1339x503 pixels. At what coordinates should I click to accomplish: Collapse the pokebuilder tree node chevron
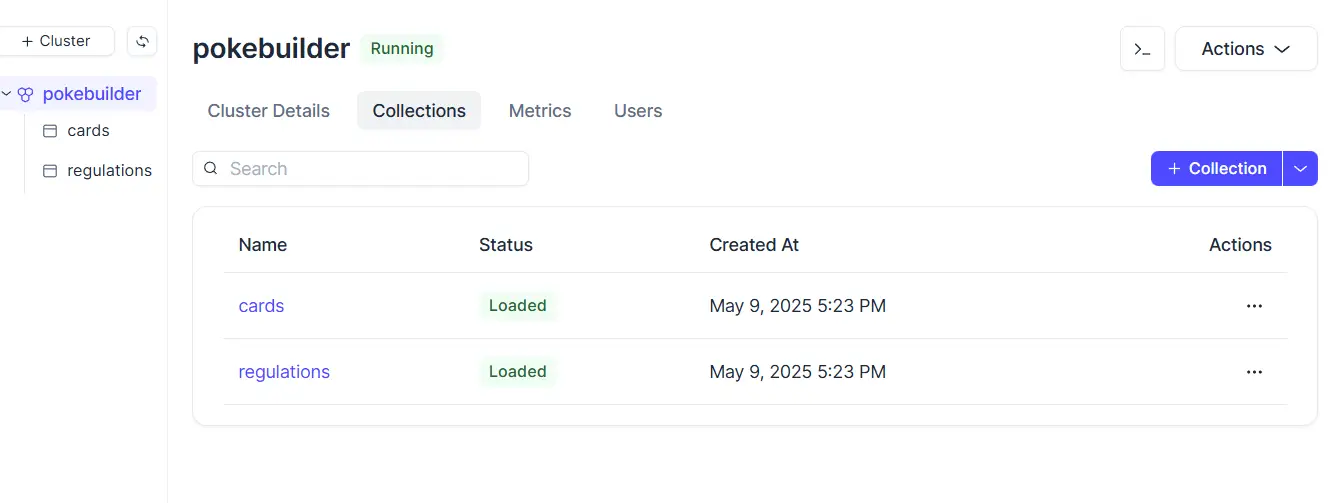[x=6, y=94]
